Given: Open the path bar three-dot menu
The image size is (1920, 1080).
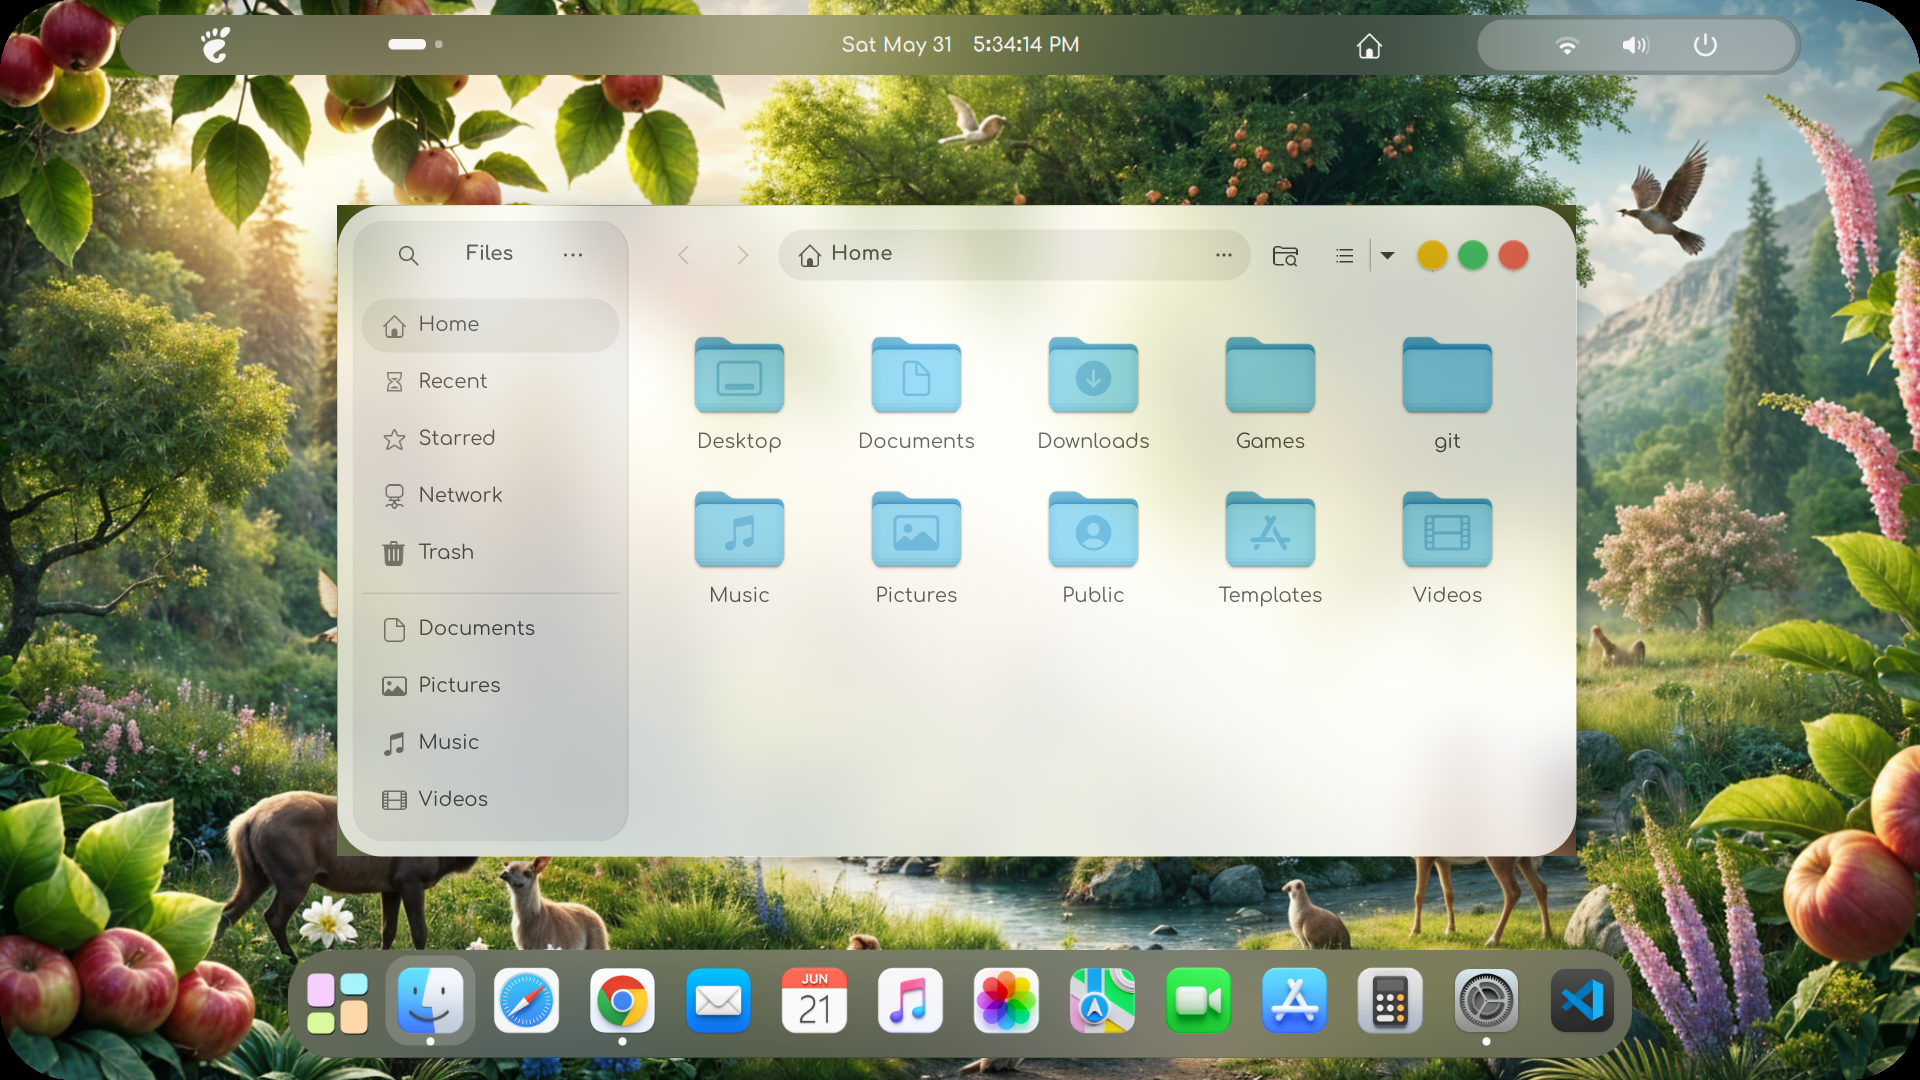Looking at the screenshot, I should click(x=1224, y=255).
